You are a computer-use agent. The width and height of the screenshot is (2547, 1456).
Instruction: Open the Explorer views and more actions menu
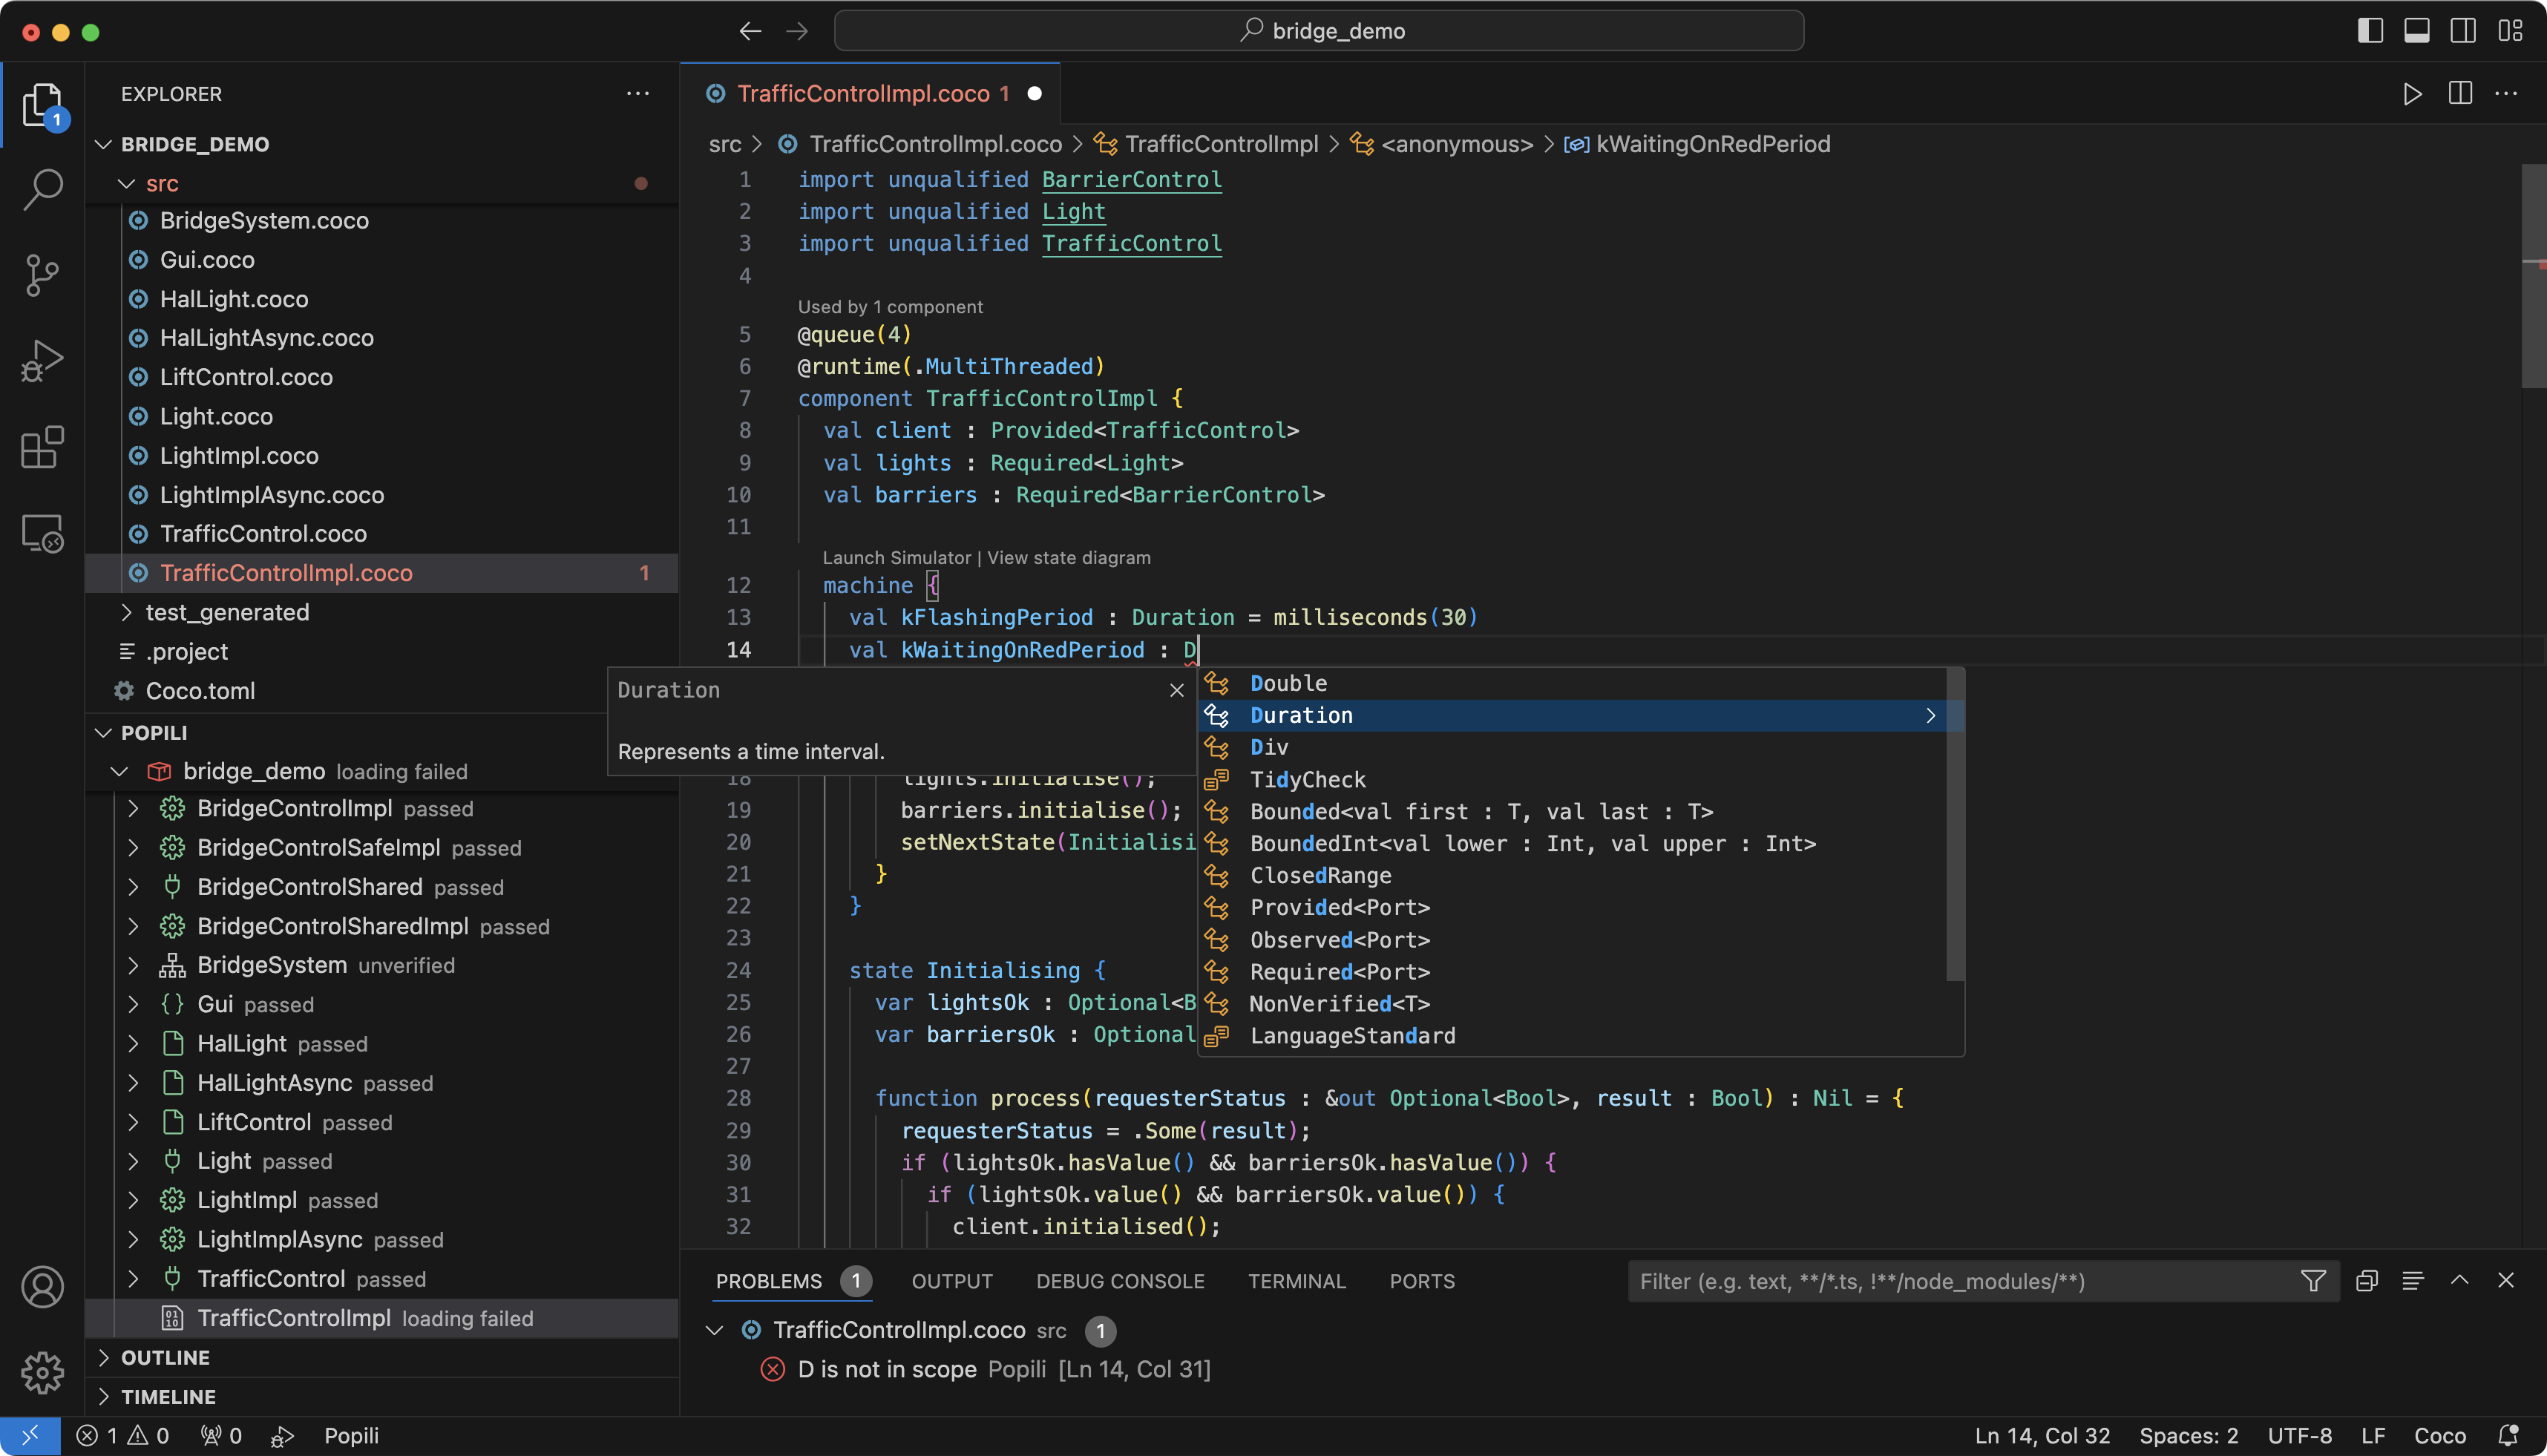tap(638, 94)
